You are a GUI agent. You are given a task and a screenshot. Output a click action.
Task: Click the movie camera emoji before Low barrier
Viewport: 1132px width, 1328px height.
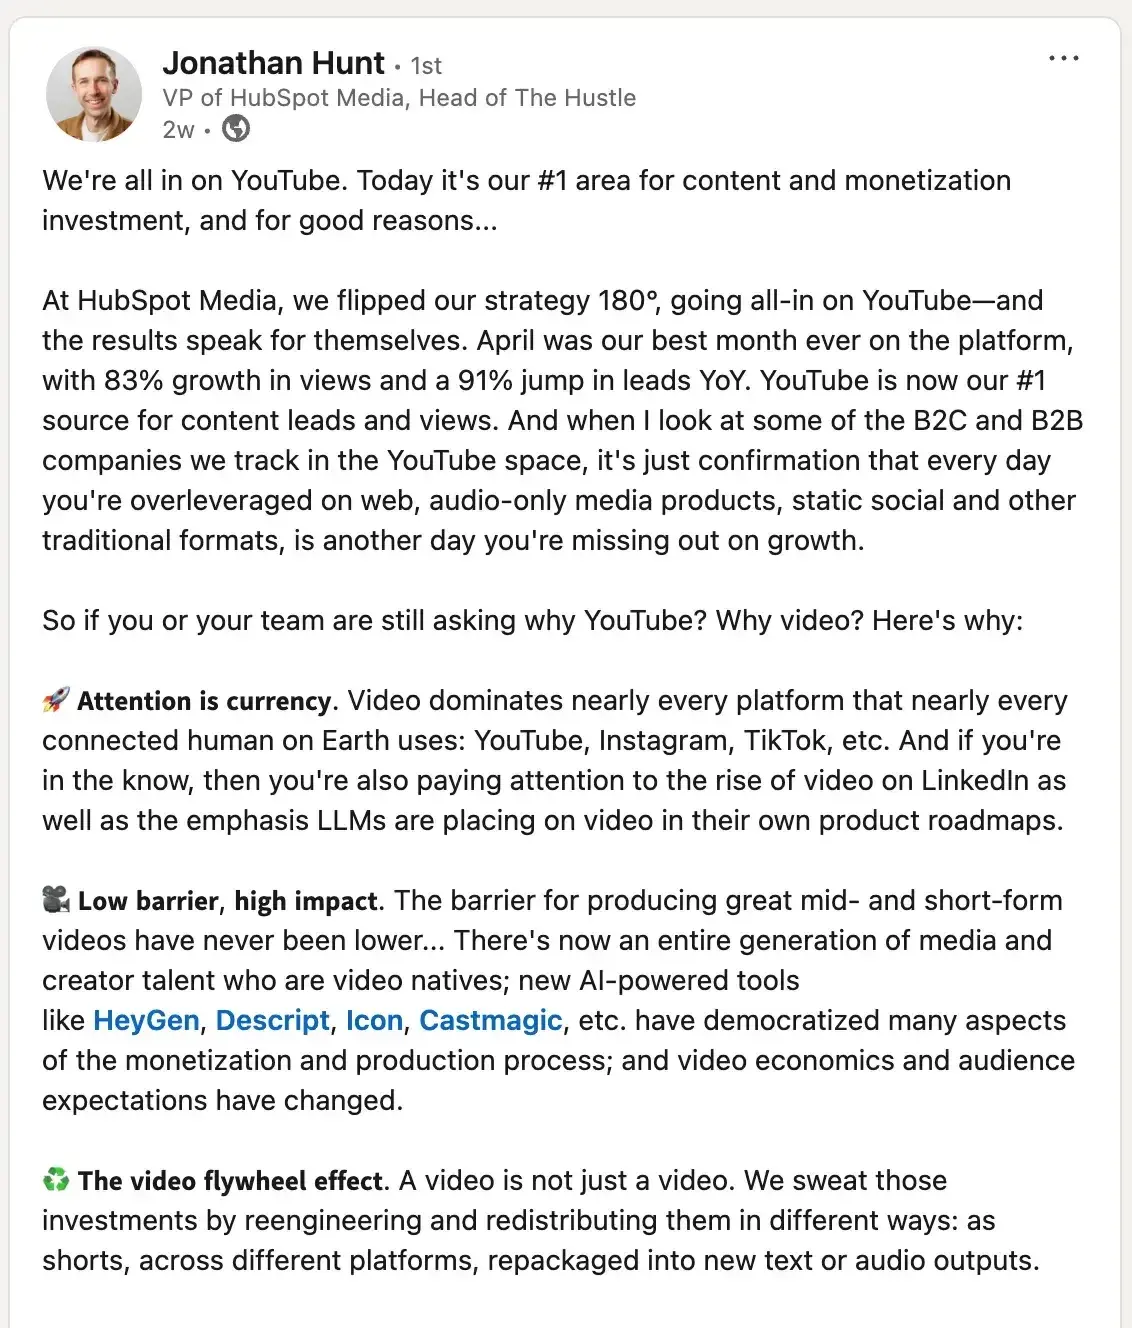coord(54,900)
